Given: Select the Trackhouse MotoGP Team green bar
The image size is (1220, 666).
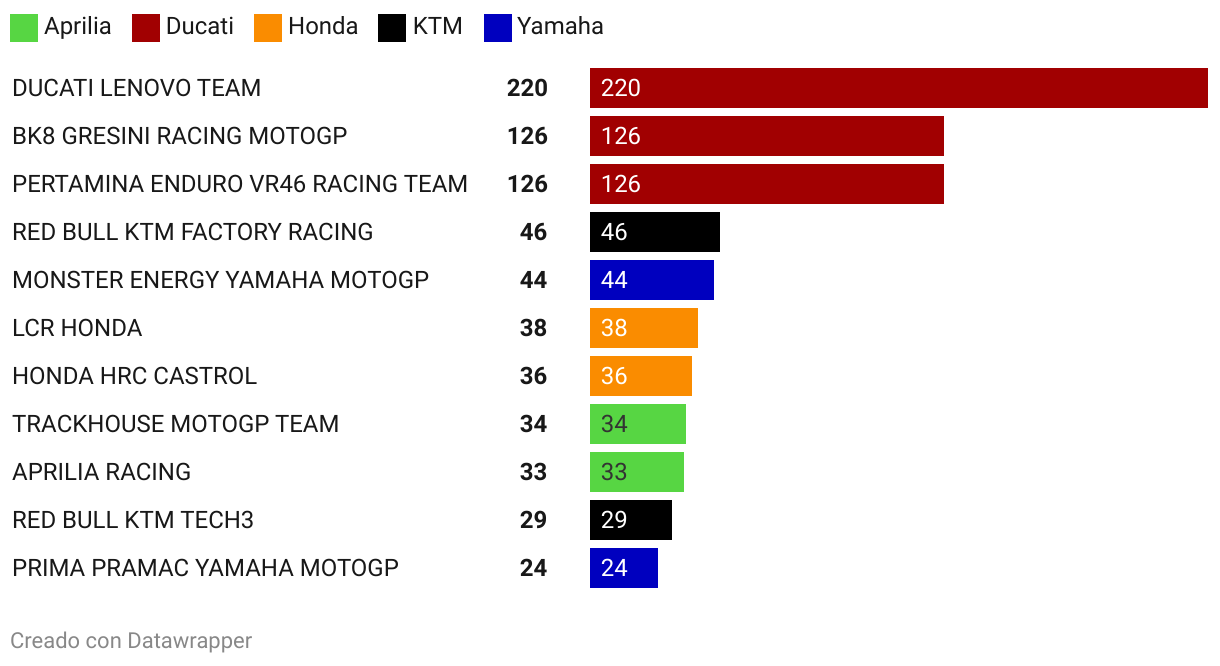Looking at the screenshot, I should coord(638,424).
